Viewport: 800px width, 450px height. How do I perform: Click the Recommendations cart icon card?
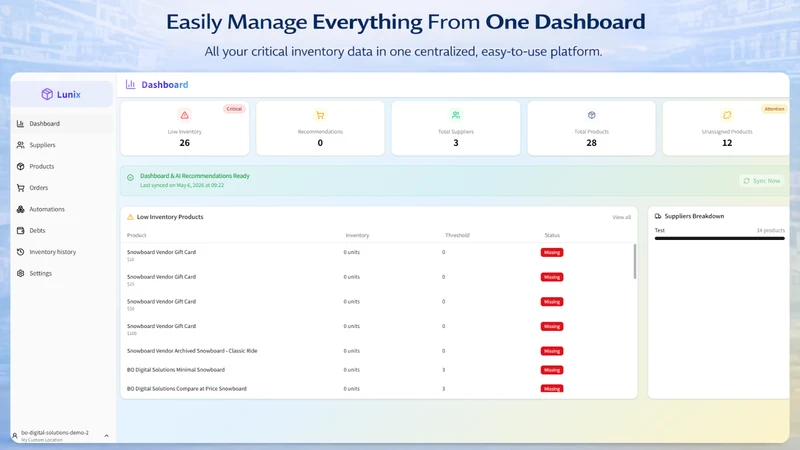click(320, 115)
